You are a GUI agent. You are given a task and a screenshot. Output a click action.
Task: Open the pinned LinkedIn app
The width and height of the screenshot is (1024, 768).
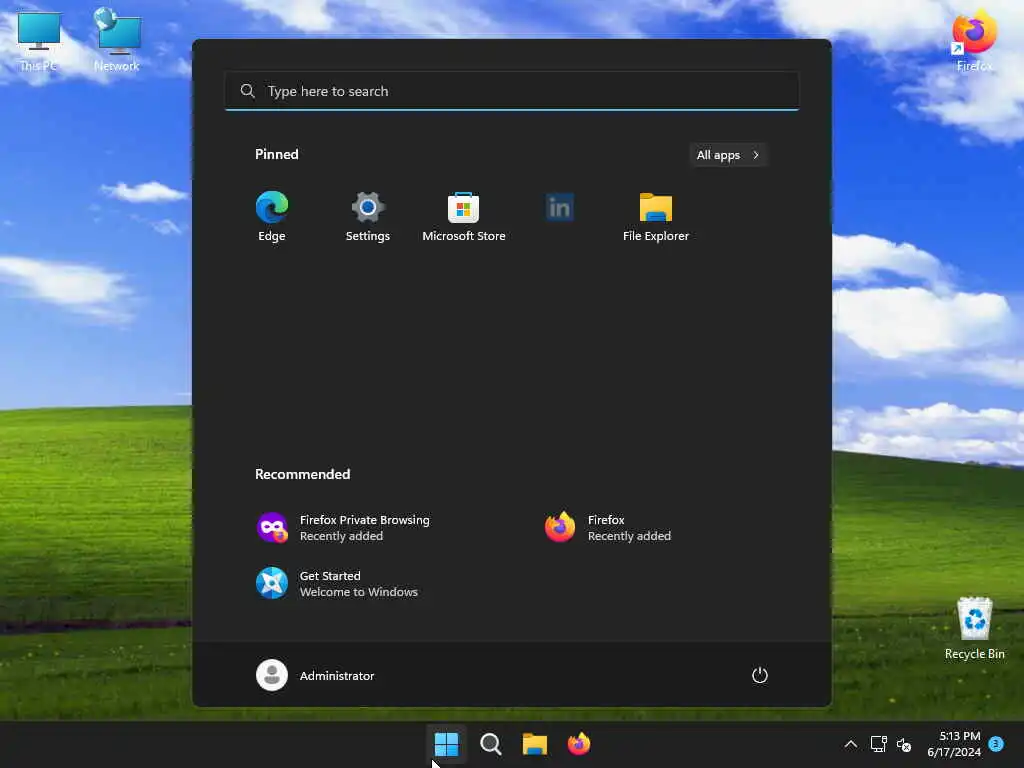pos(560,208)
